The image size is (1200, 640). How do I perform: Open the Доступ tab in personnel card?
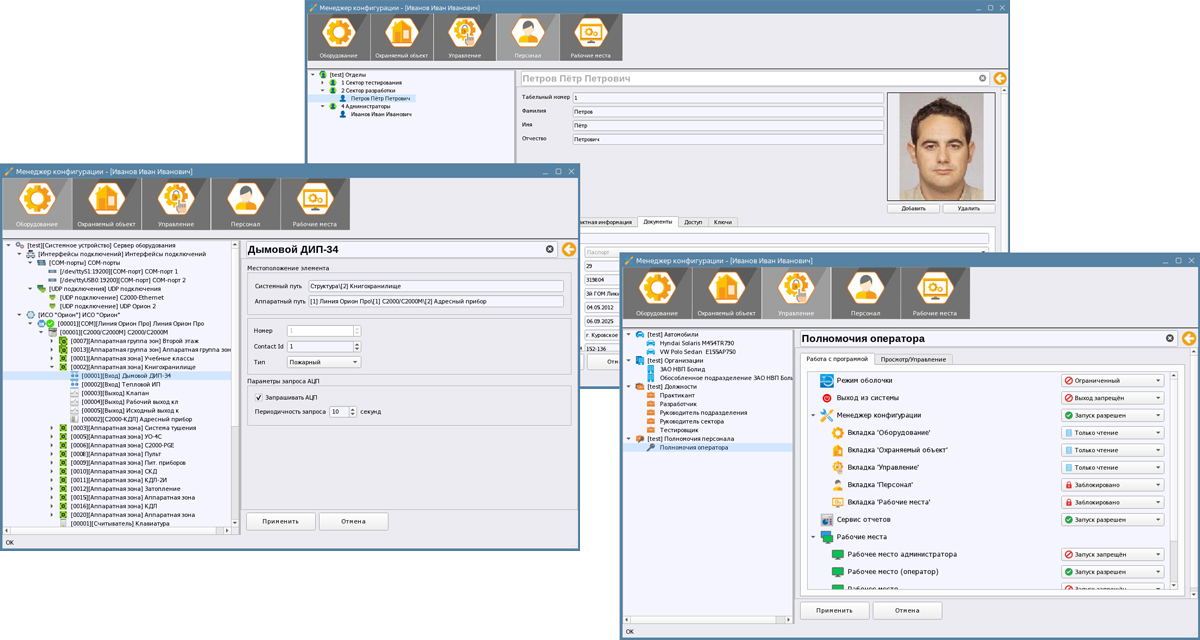(693, 222)
